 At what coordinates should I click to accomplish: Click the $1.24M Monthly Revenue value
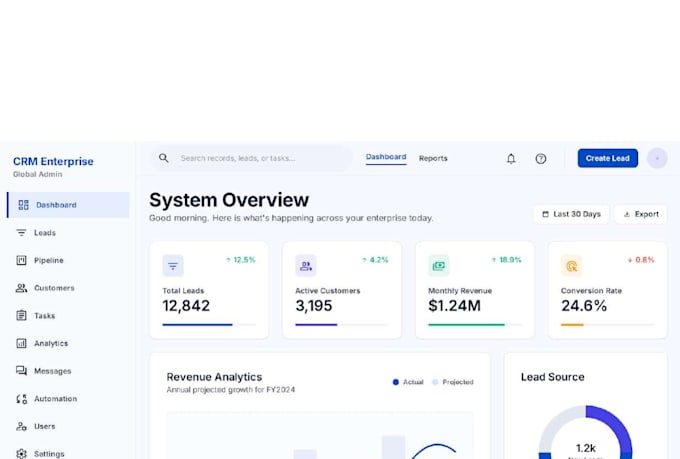[x=454, y=306]
